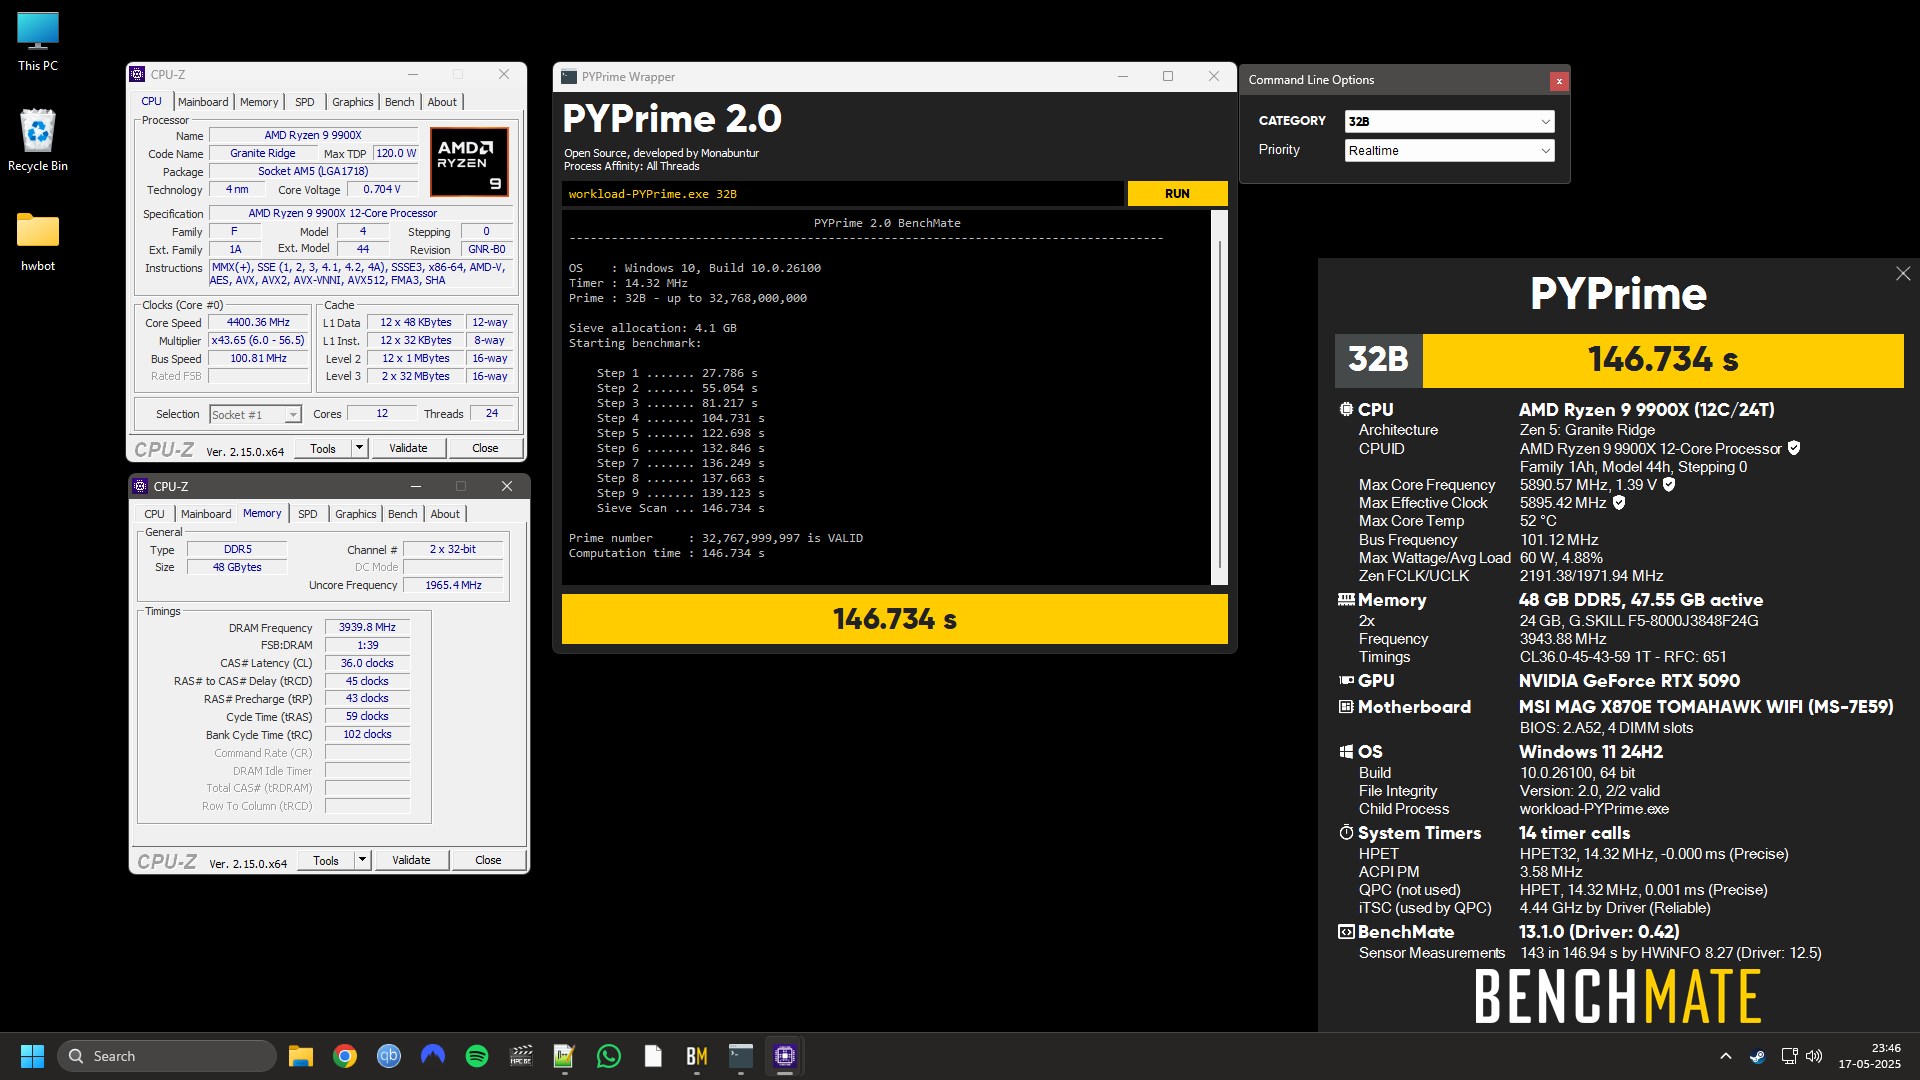Open network status tray icon

point(1789,1056)
